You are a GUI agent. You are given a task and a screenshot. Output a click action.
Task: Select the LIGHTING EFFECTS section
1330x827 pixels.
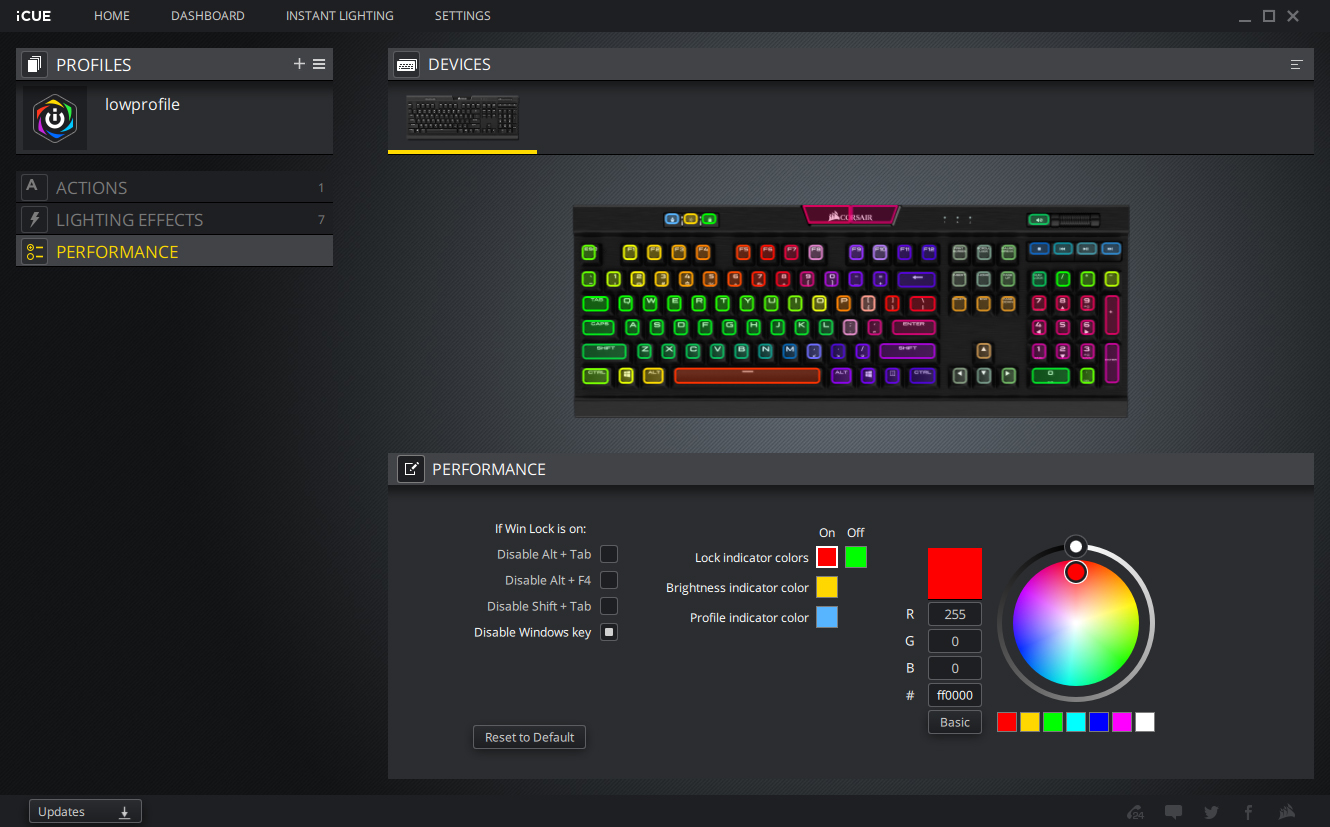pos(175,219)
